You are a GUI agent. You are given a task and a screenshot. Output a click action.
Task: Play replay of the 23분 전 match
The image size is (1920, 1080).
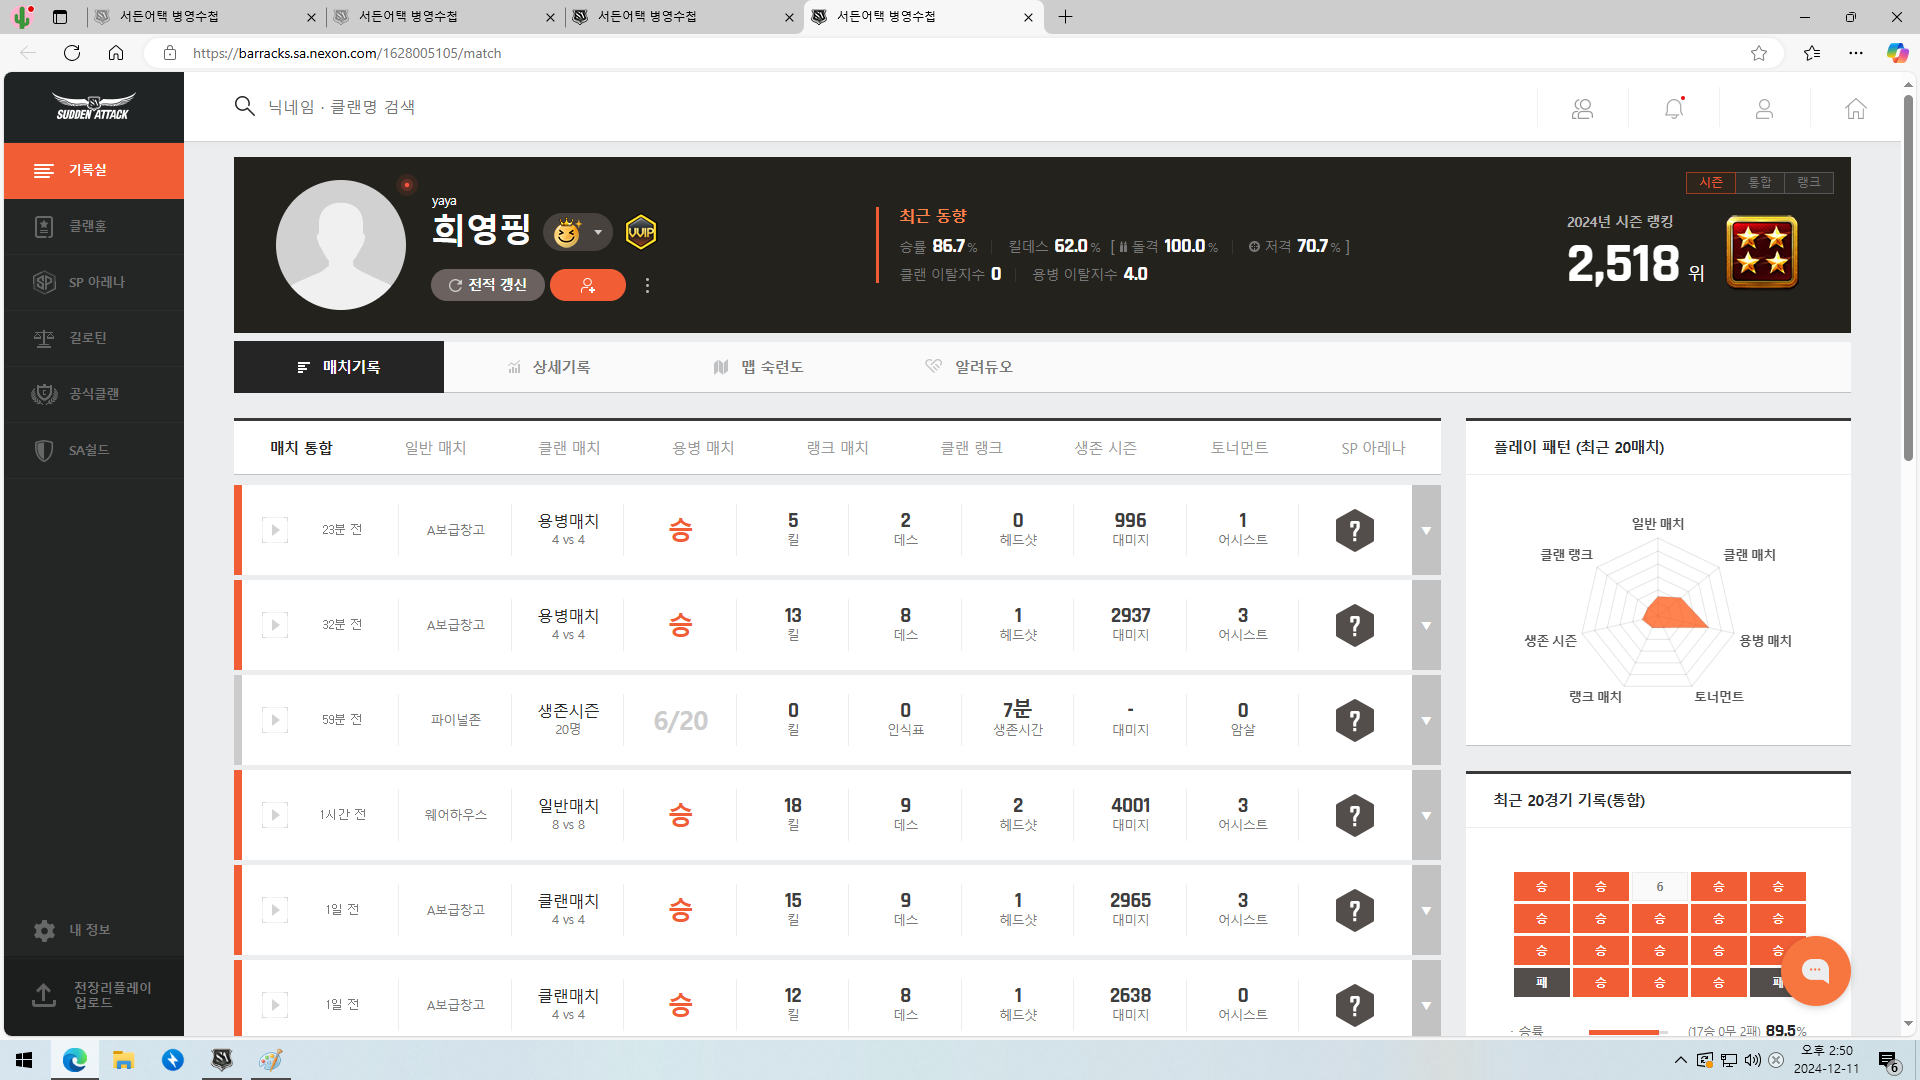[274, 530]
